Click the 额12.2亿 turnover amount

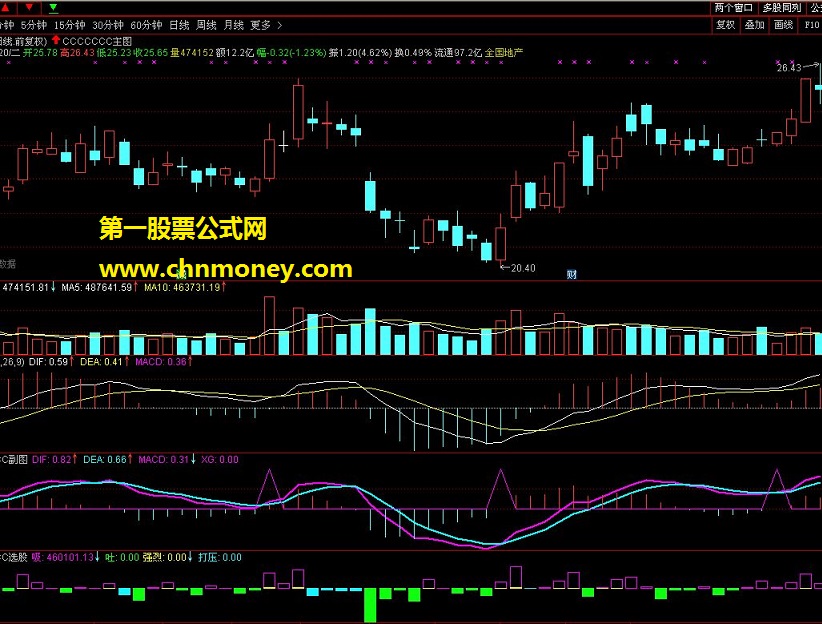235,52
